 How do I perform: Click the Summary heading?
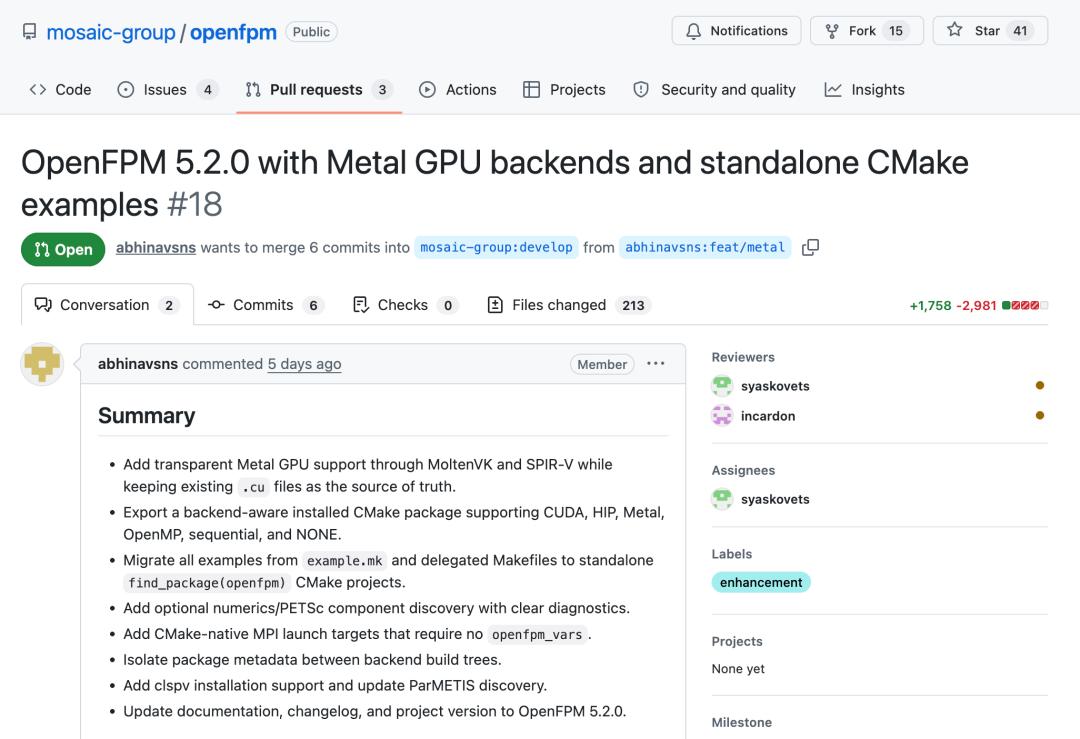[146, 415]
